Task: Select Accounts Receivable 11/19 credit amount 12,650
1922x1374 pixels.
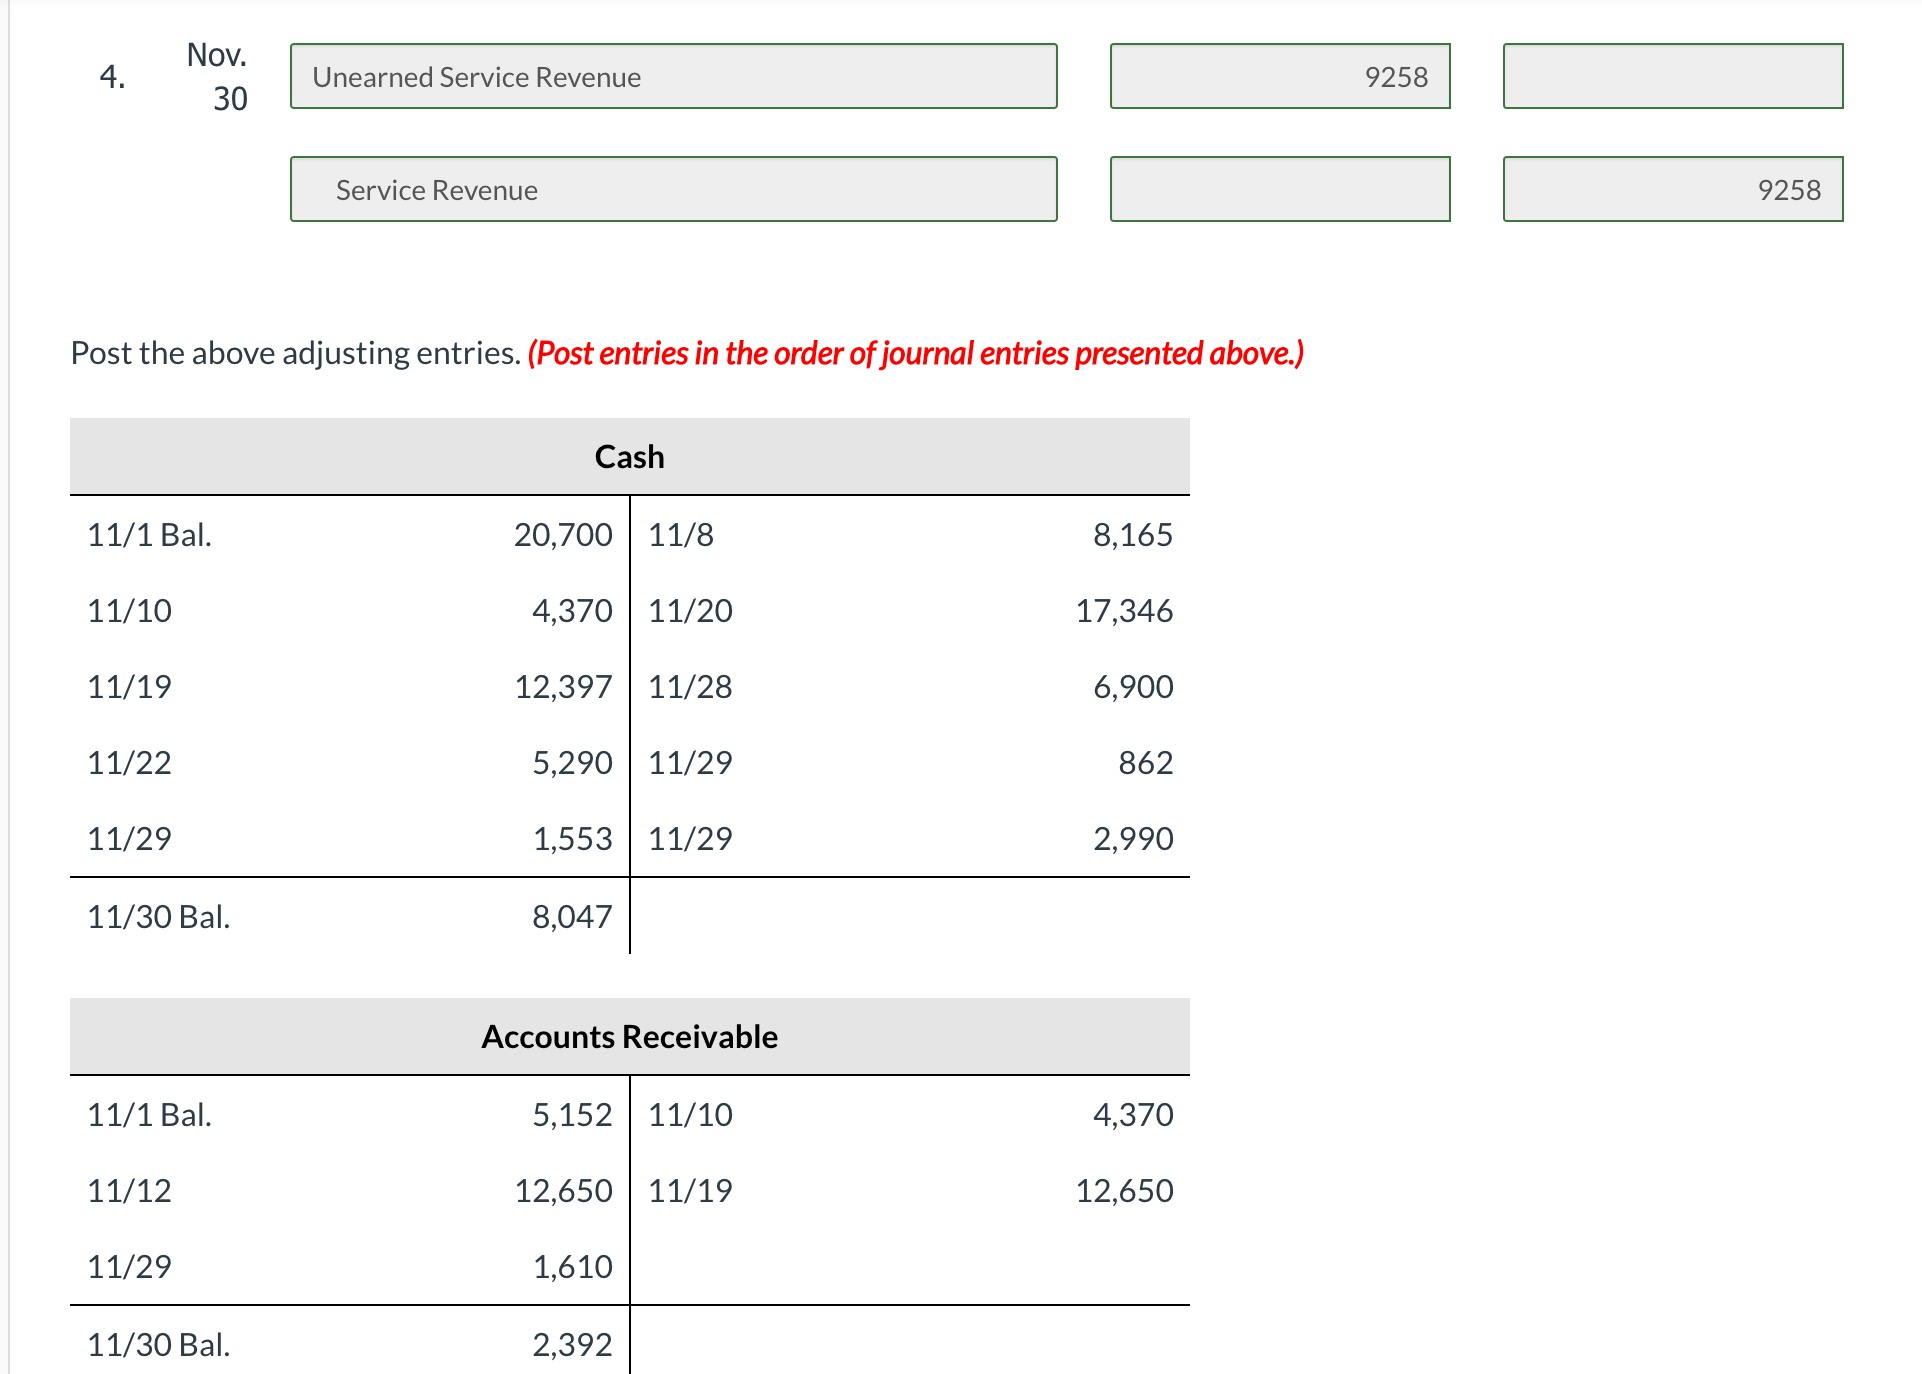Action: point(1124,1191)
